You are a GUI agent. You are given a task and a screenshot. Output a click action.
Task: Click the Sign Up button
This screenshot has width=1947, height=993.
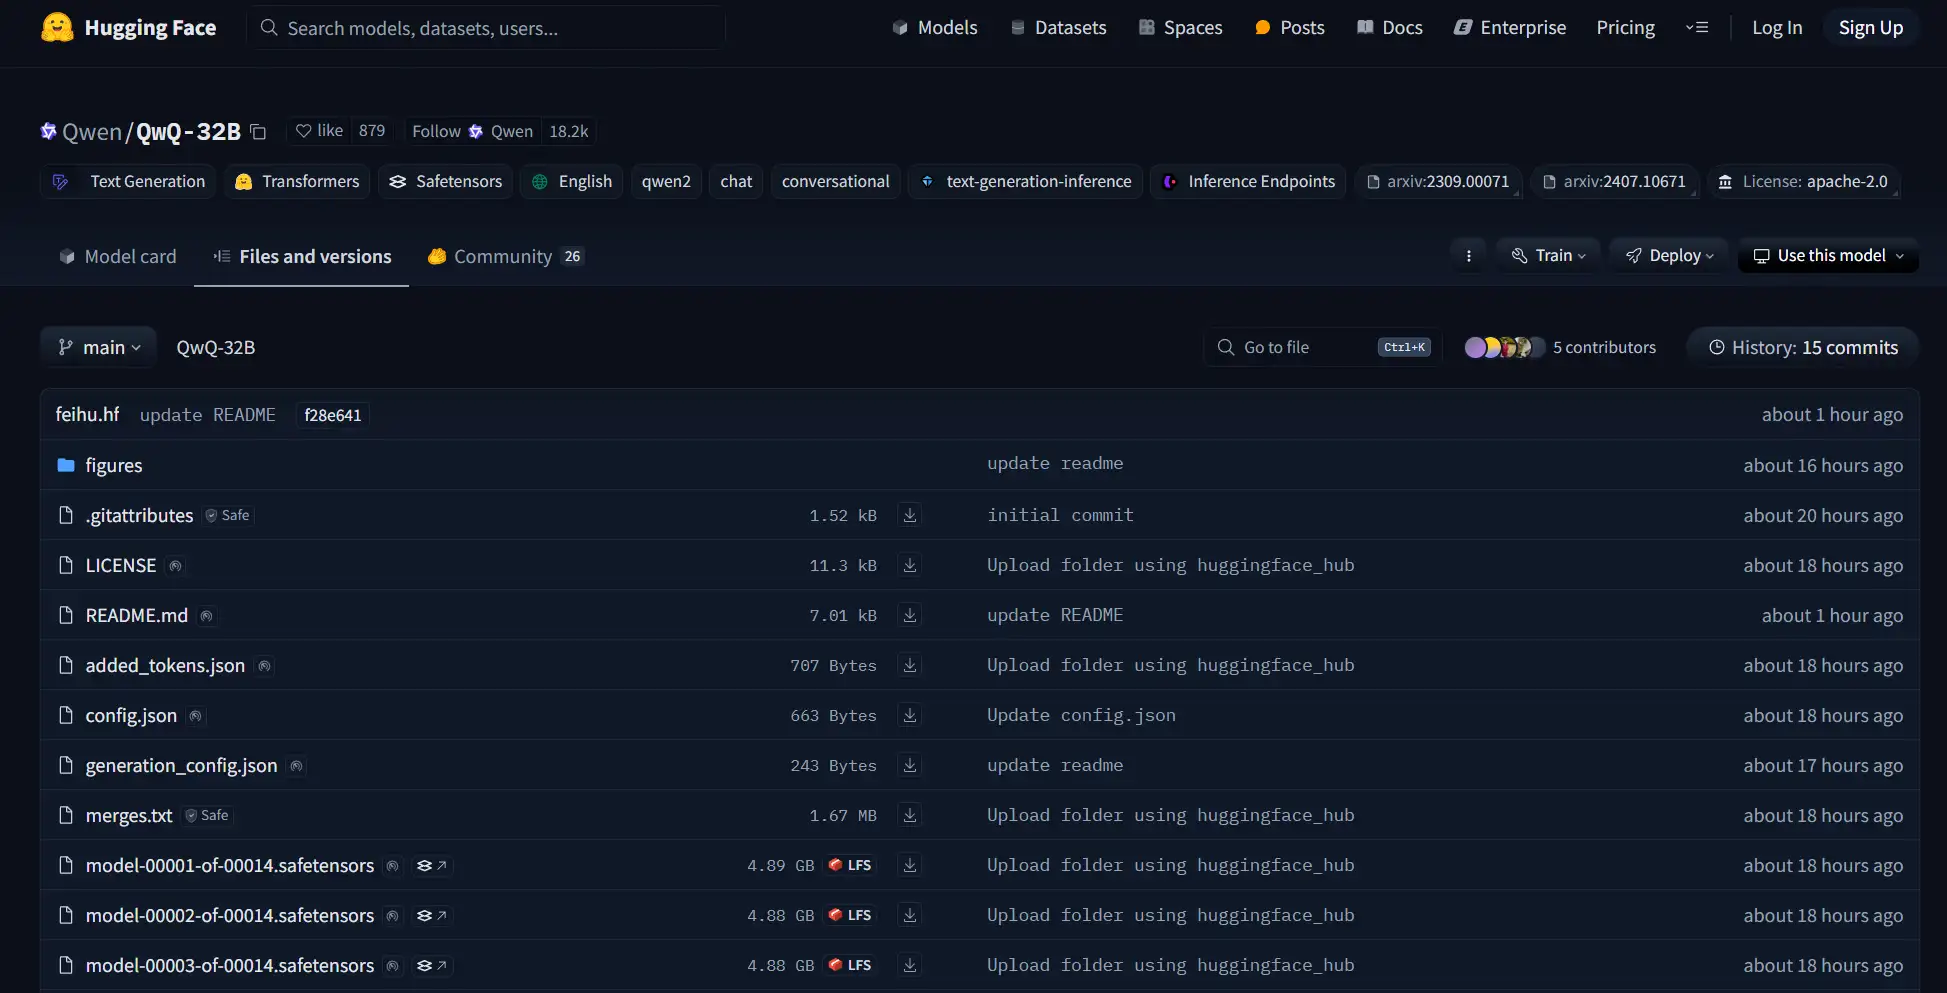click(x=1871, y=28)
